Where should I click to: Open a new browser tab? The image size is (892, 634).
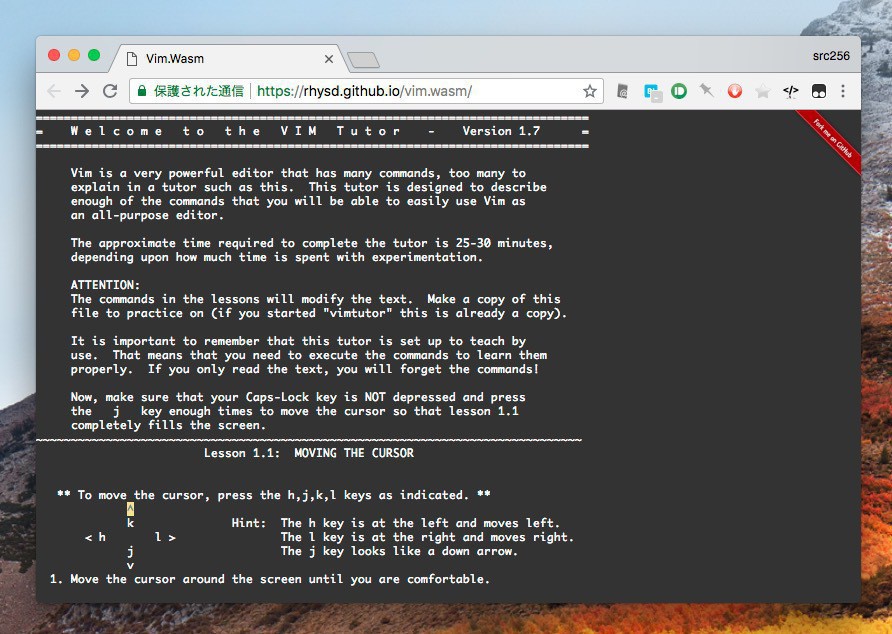click(364, 60)
